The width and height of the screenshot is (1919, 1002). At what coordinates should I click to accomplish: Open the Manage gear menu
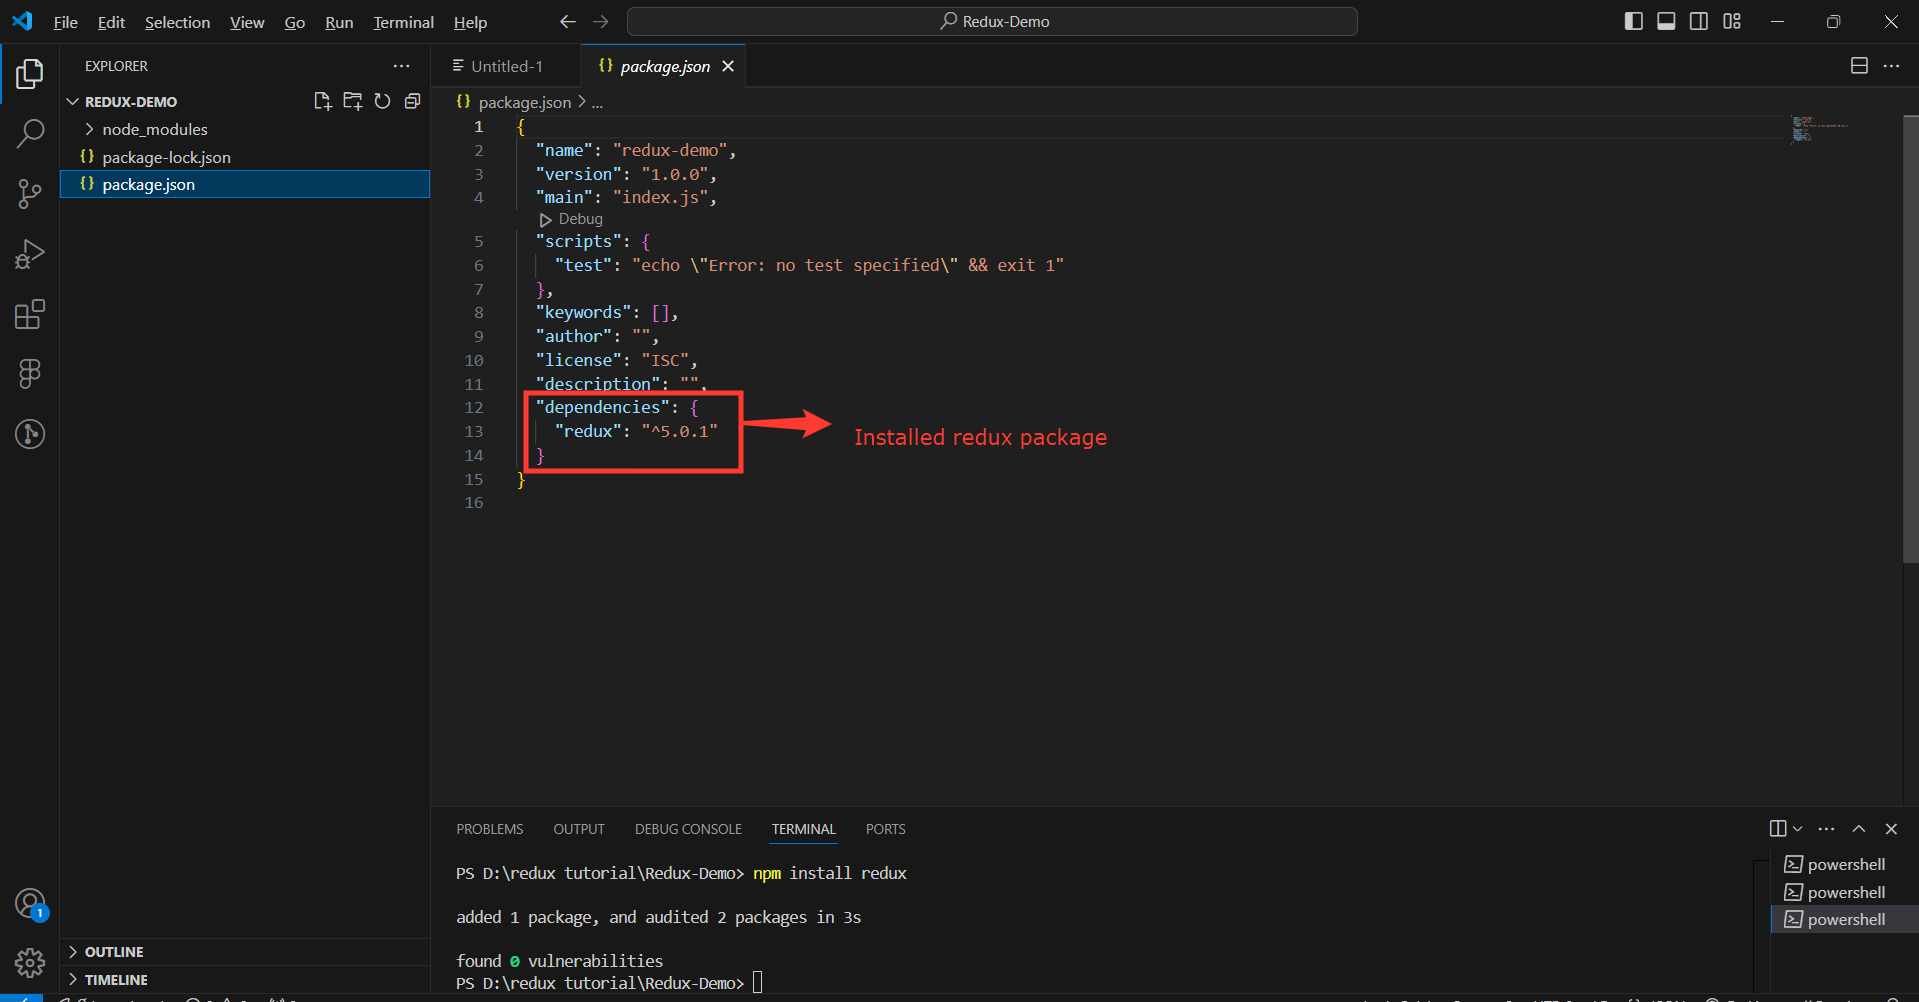tap(30, 963)
